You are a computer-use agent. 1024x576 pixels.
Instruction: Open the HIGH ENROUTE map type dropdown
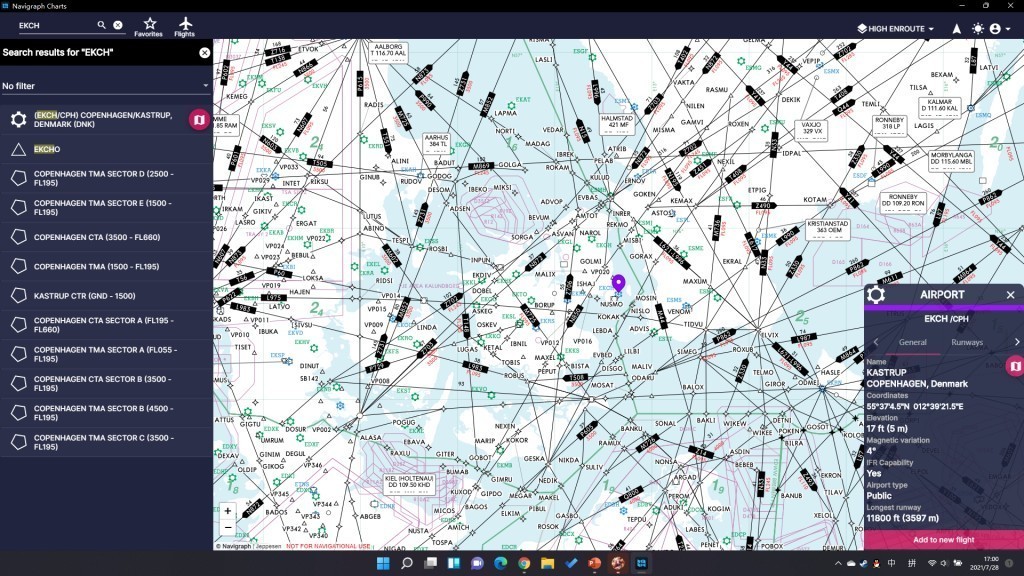click(895, 29)
